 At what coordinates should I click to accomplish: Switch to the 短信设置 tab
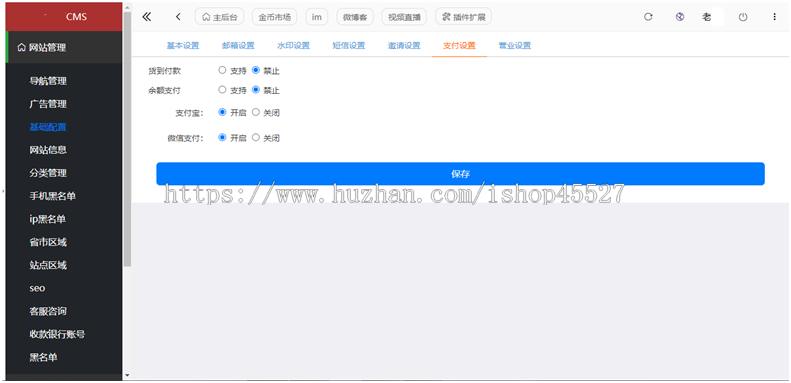click(x=349, y=45)
